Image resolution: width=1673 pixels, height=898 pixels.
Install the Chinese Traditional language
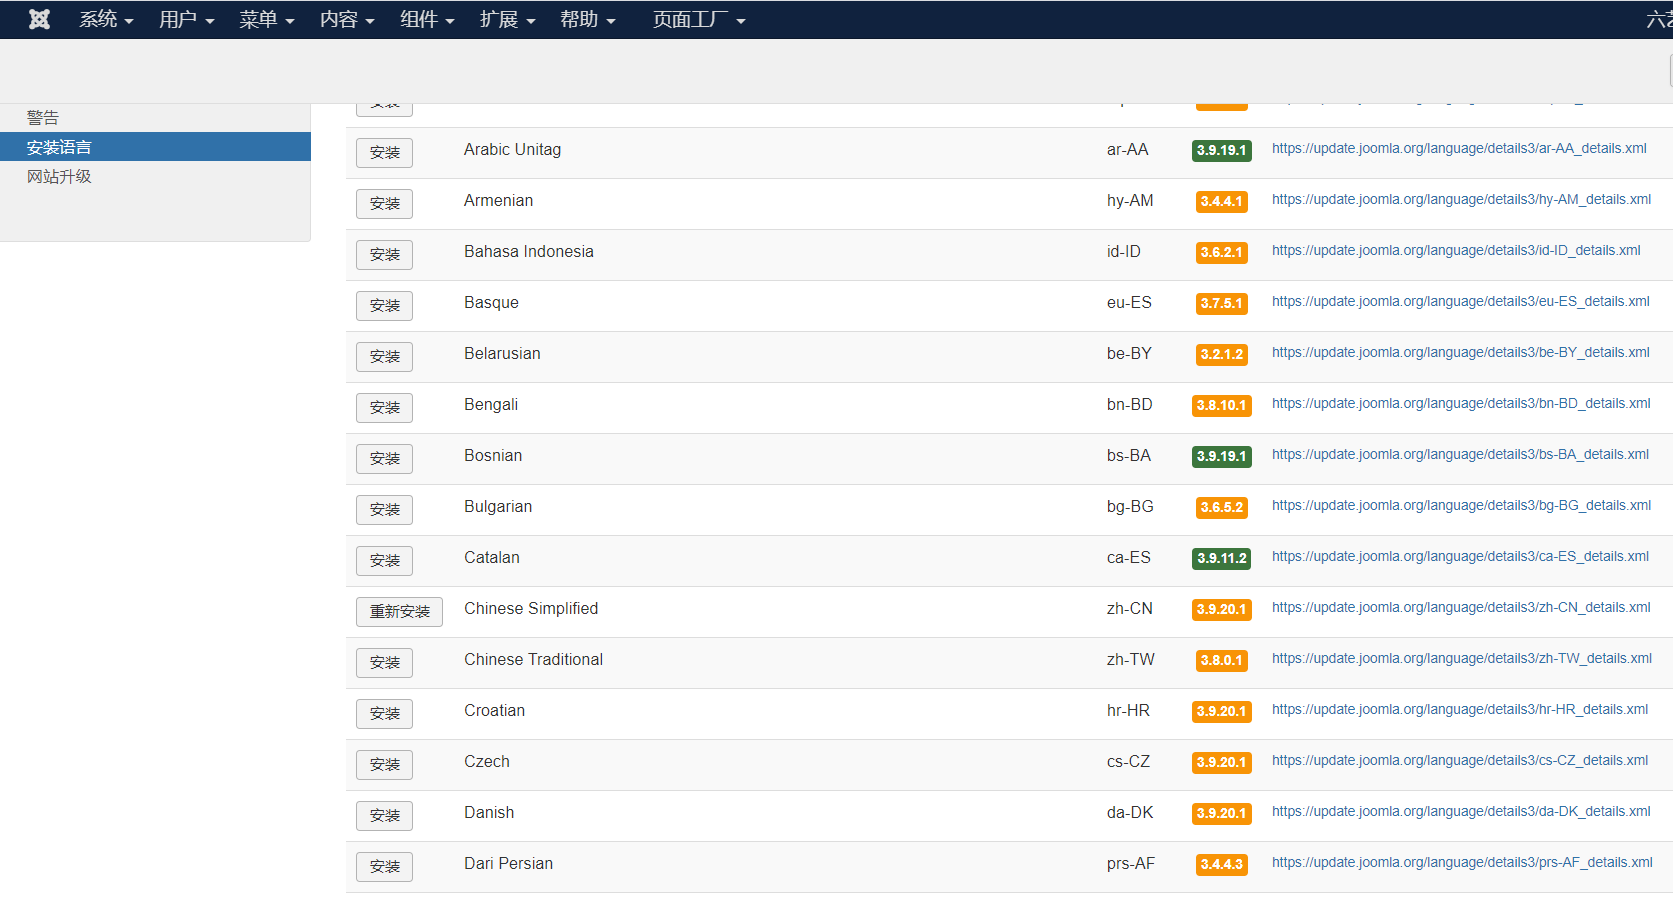(x=384, y=662)
